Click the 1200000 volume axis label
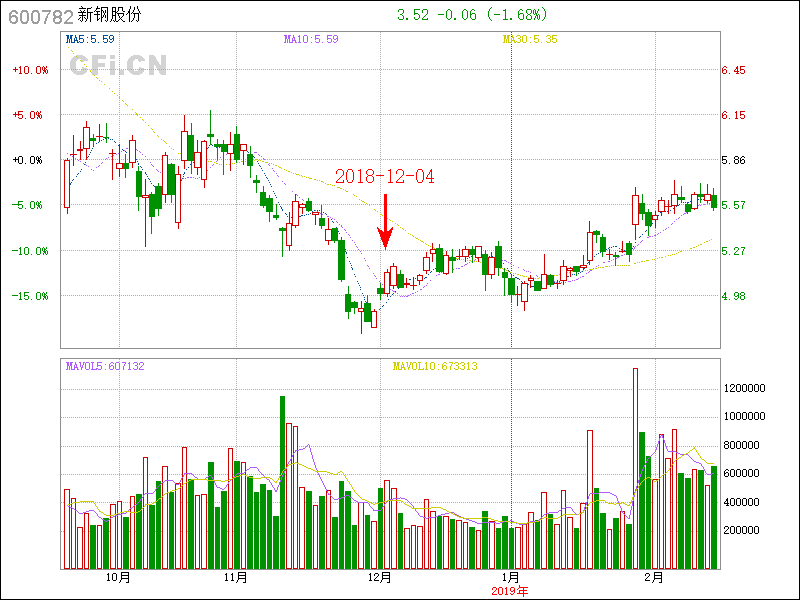 coord(745,387)
